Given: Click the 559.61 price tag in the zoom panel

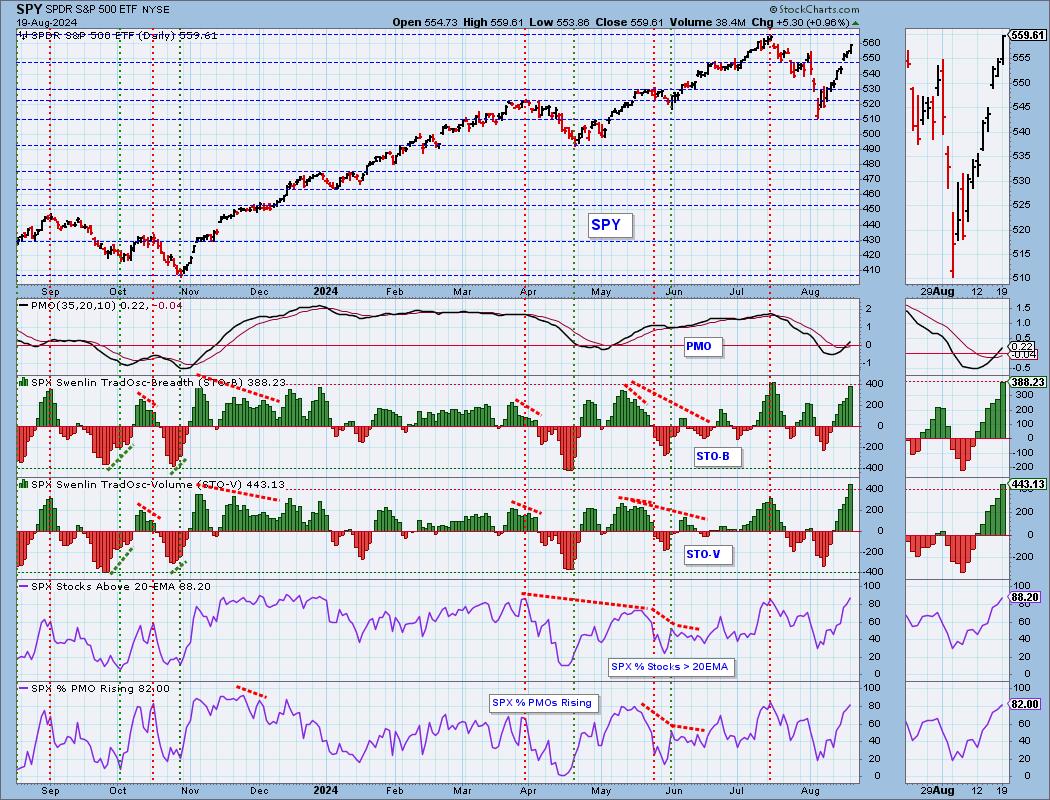Looking at the screenshot, I should point(1028,35).
